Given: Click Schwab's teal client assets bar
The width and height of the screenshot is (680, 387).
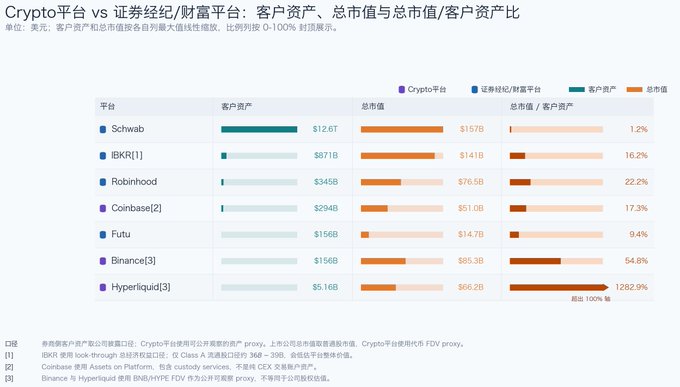Looking at the screenshot, I should click(259, 129).
